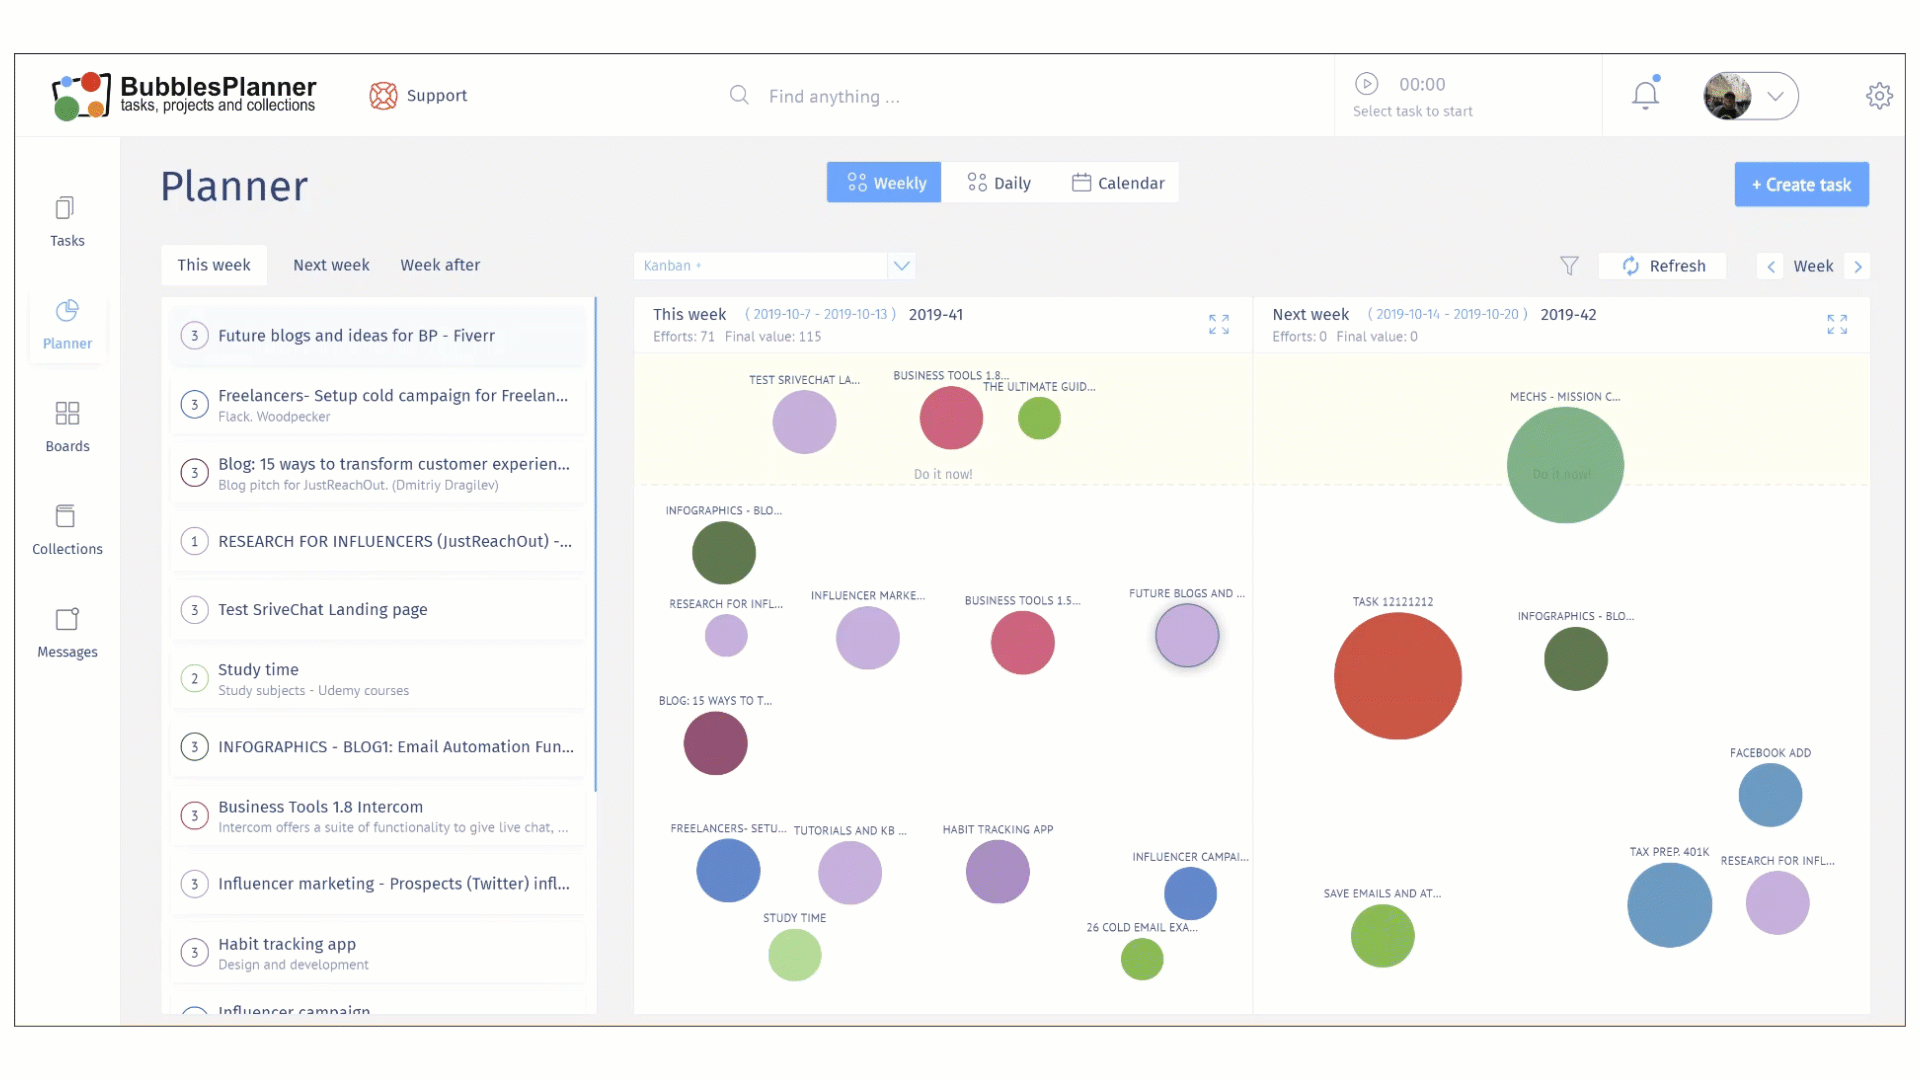Image resolution: width=1920 pixels, height=1080 pixels.
Task: Open INFOGRAPHICS - BLOG1 list task
Action: pyautogui.click(x=378, y=747)
